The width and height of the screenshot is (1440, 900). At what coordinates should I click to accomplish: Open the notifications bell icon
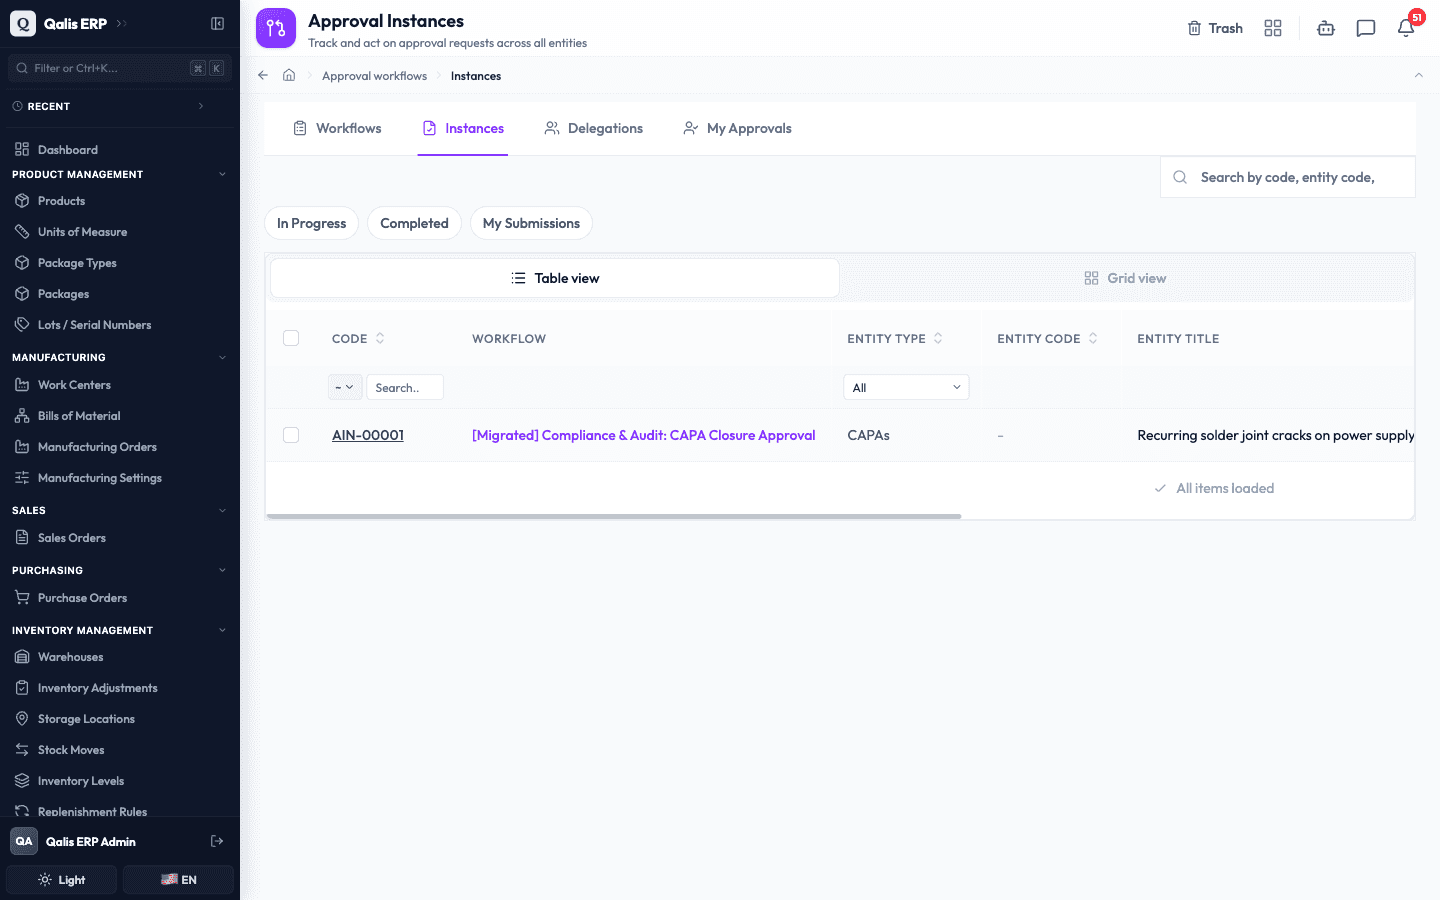[1406, 28]
